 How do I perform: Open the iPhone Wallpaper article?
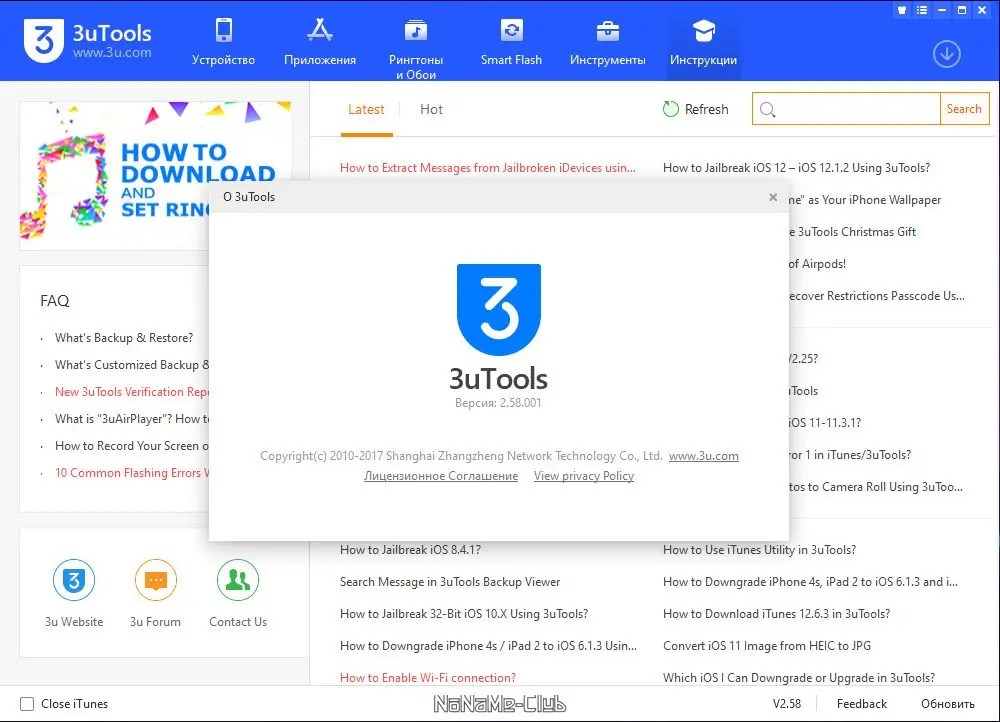point(865,200)
